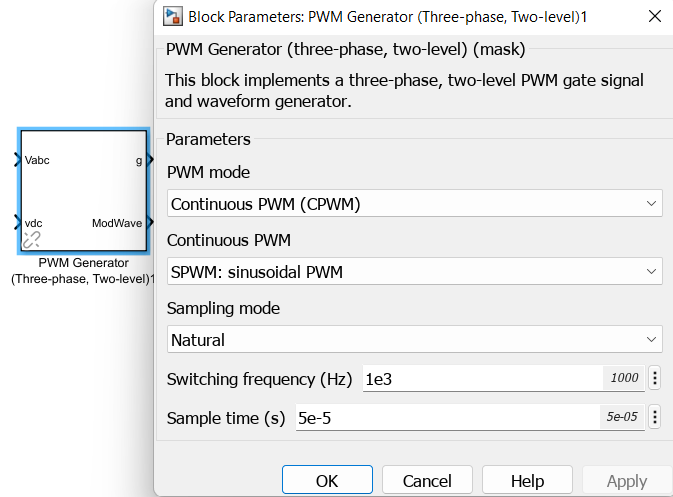Click the ModWave output port arrow
This screenshot has width=673, height=497.
point(150,223)
